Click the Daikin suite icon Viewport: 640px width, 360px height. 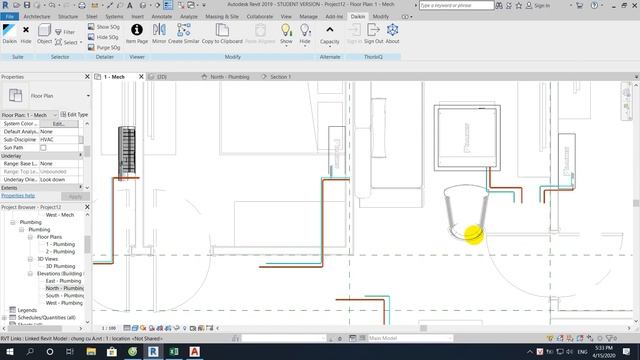click(9, 30)
